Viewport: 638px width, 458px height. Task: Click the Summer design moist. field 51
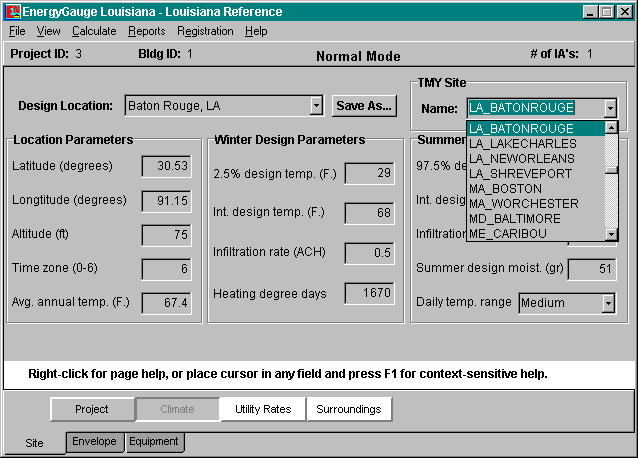click(592, 269)
